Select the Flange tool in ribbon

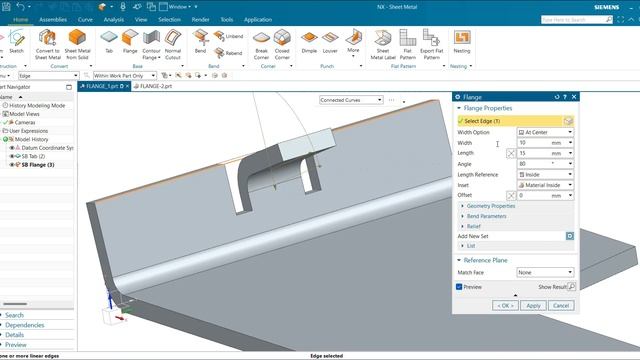coord(130,41)
